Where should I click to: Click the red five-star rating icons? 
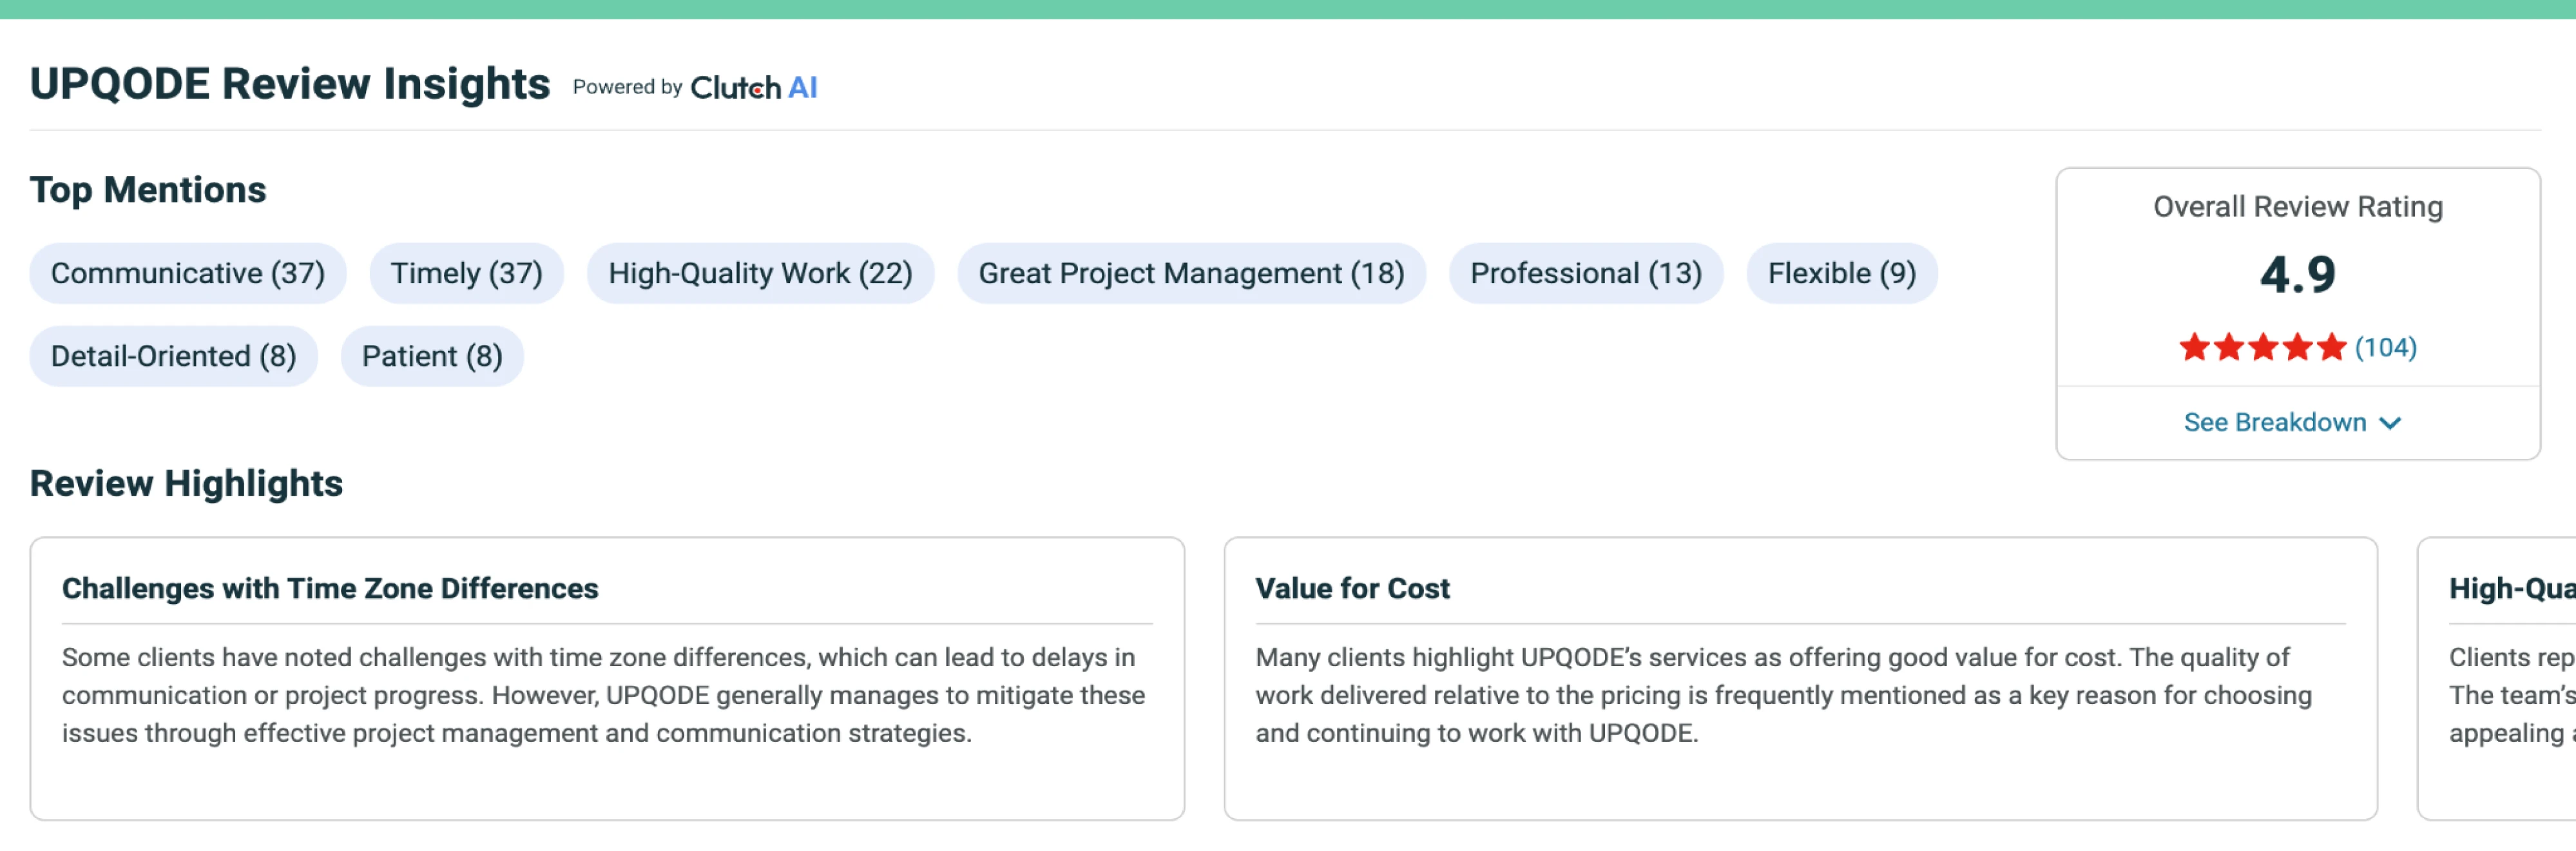point(2262,348)
